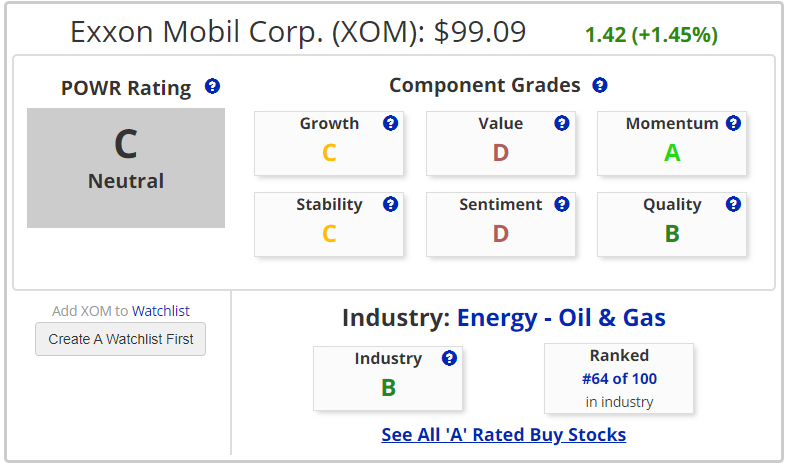This screenshot has width=786, height=469.
Task: Open the Industry grade help icon
Action: [449, 358]
